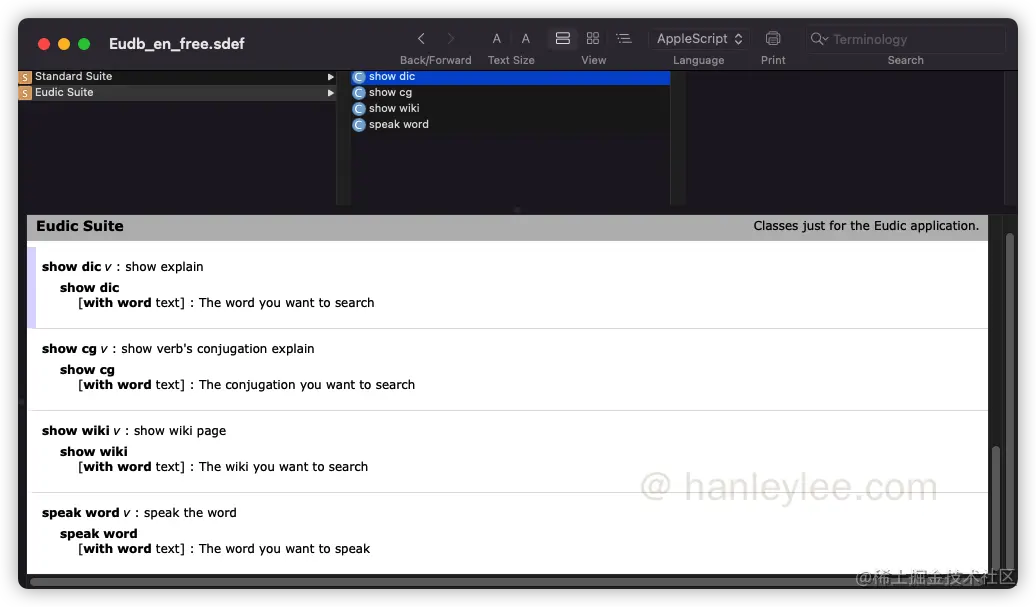Click 'speak the word' definition line
1036x607 pixels.
coord(190,513)
